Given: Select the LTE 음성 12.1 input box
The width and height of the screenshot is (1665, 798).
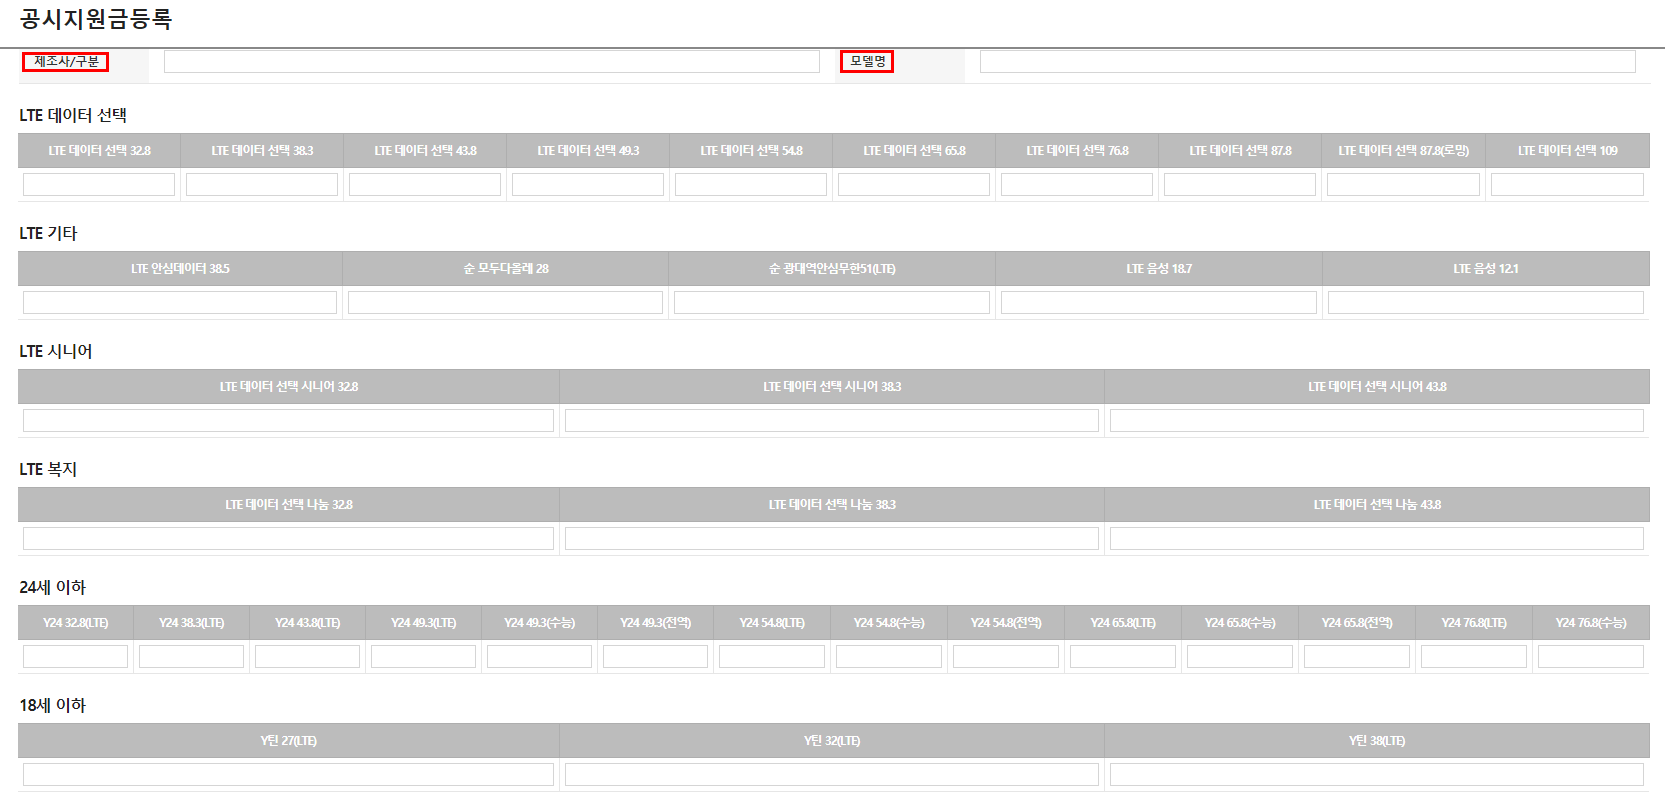Looking at the screenshot, I should point(1485,303).
